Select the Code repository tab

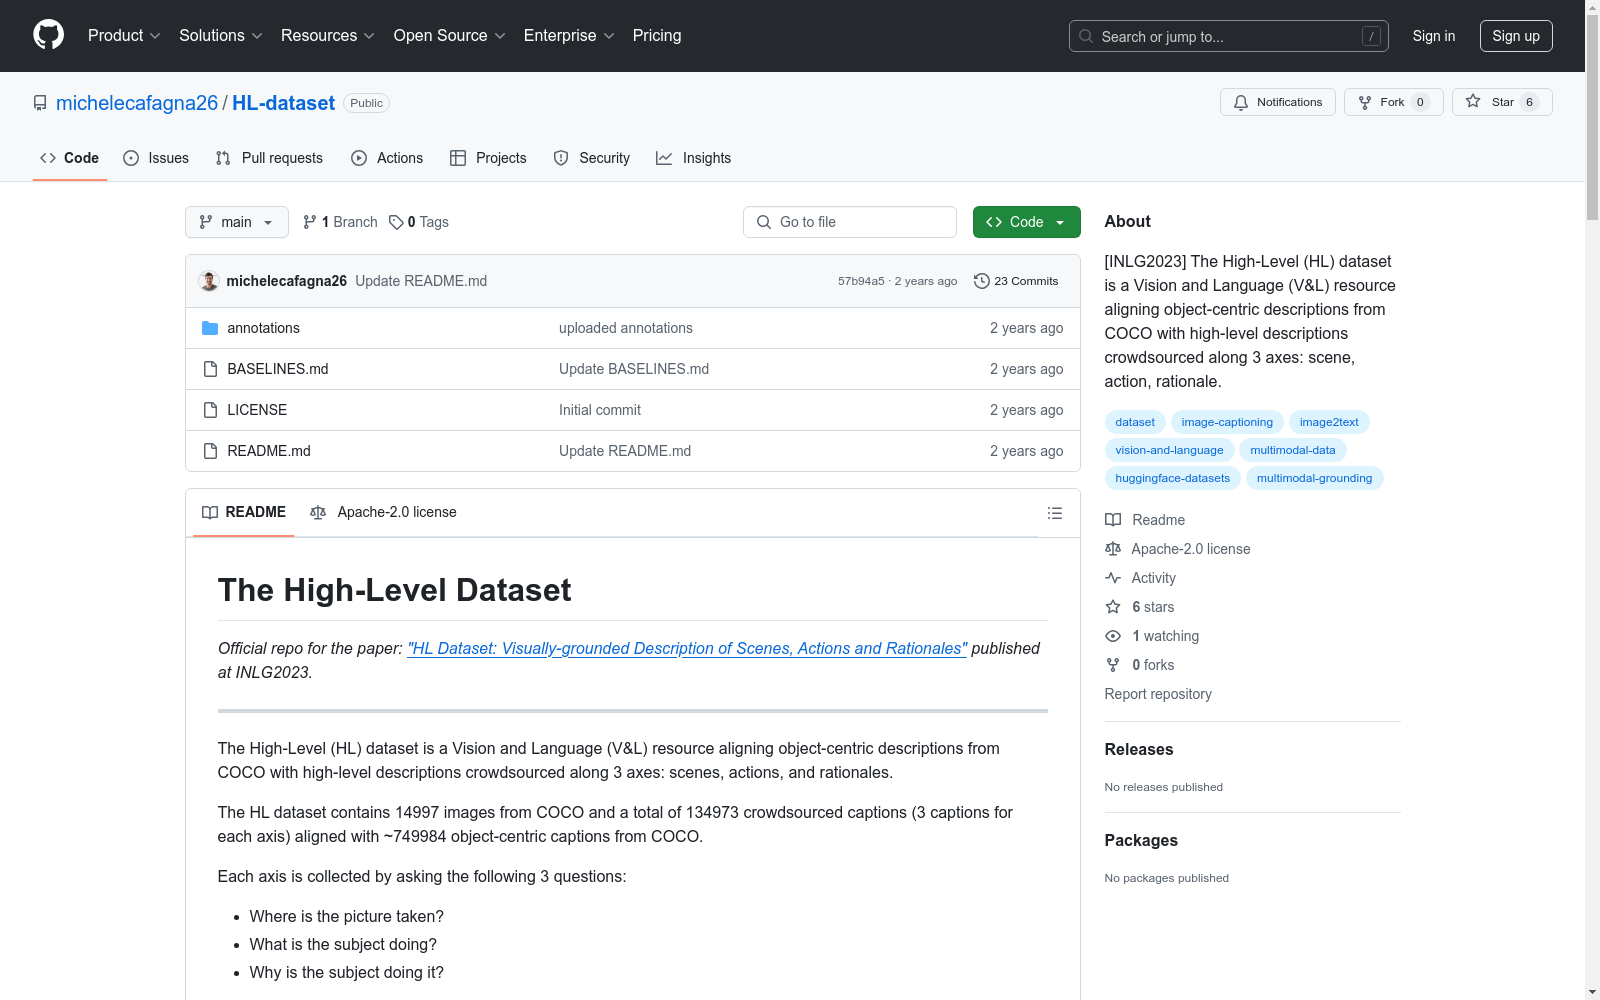[70, 158]
